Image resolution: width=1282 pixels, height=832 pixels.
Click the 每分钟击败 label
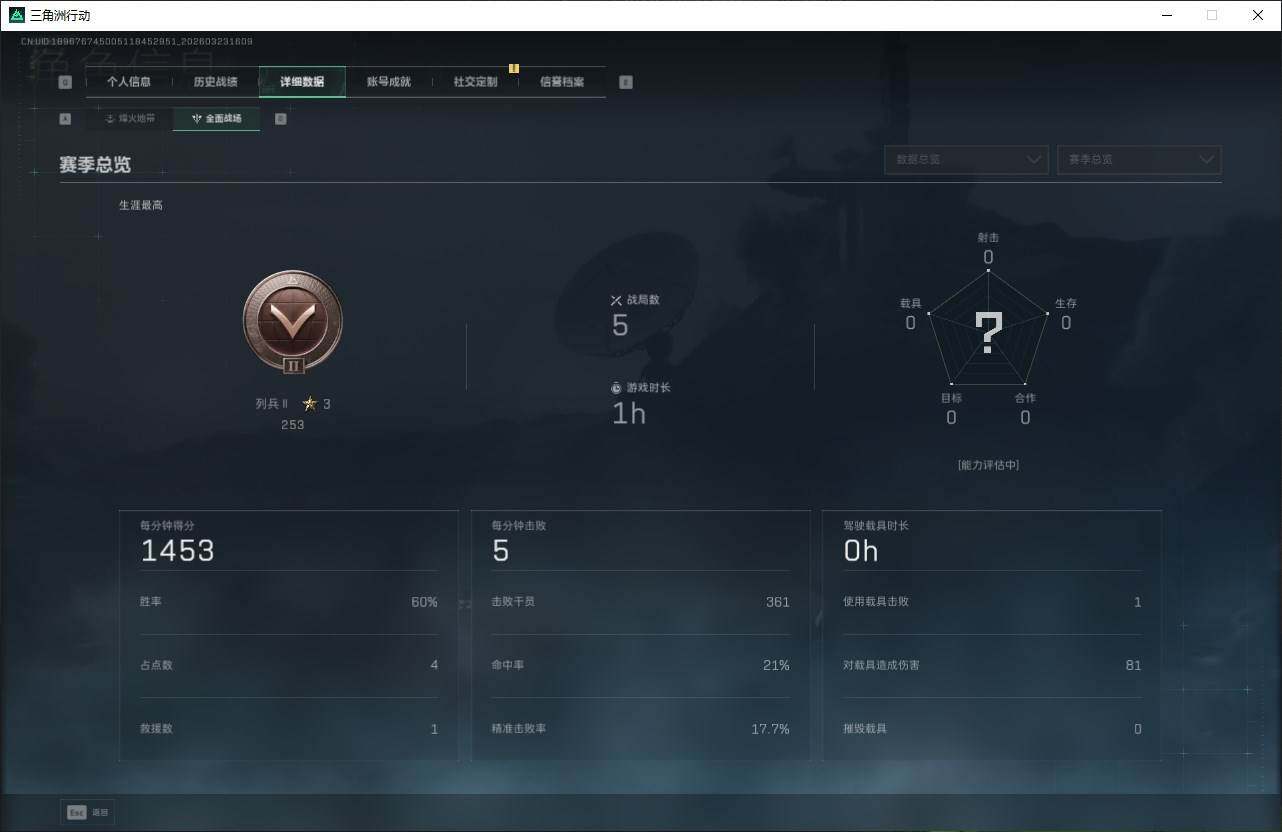coord(518,526)
